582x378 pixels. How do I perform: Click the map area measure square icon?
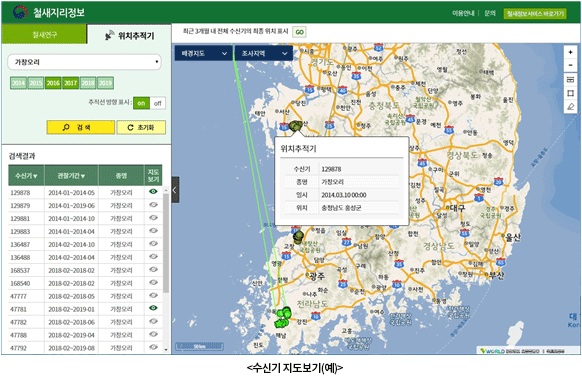pyautogui.click(x=570, y=93)
